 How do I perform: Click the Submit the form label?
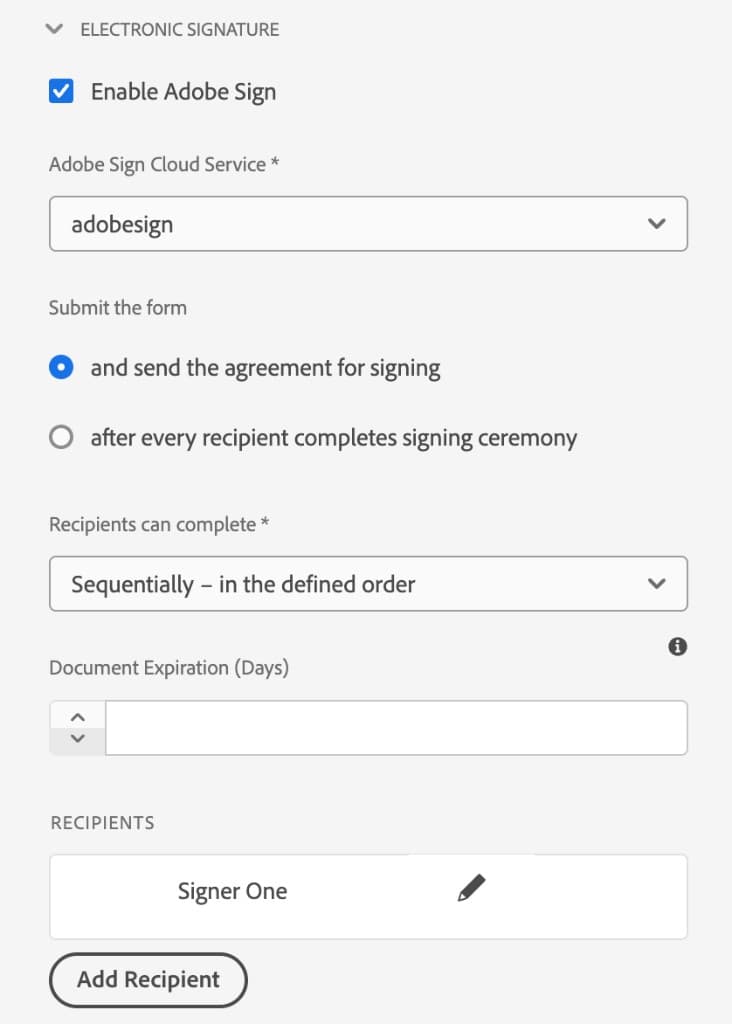click(x=118, y=308)
